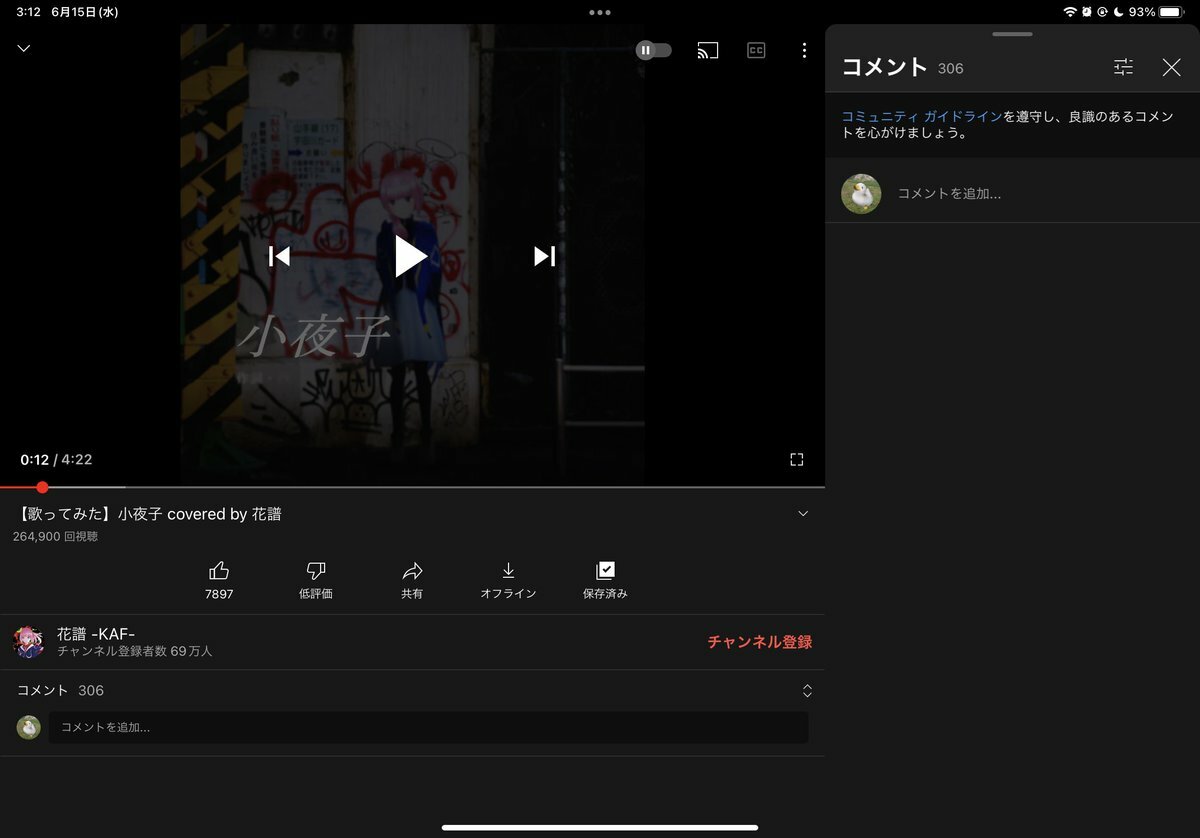
Task: Tap the video title 小夜子 covered by 花譜
Action: (149, 514)
